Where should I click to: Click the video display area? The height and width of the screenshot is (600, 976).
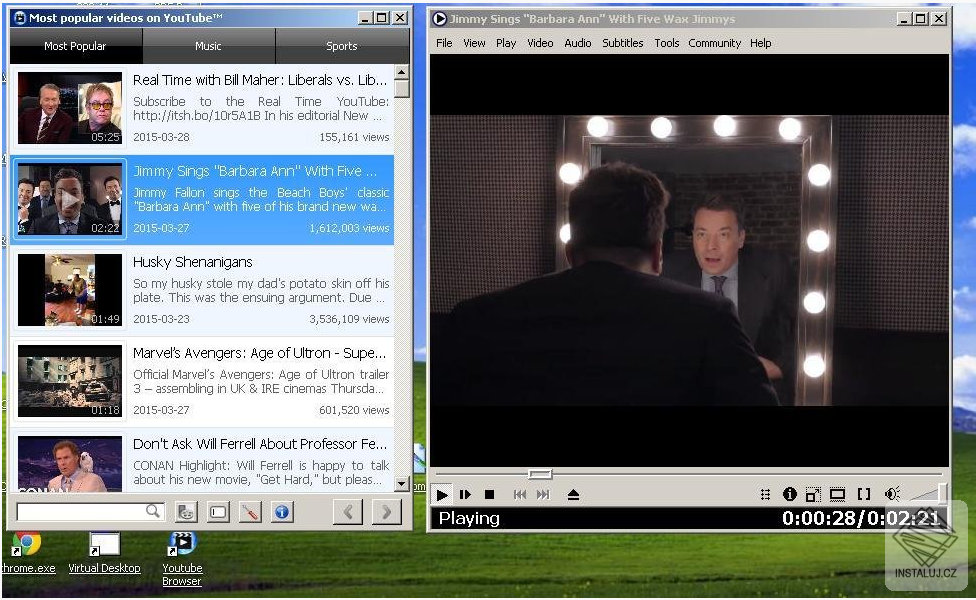coord(689,260)
